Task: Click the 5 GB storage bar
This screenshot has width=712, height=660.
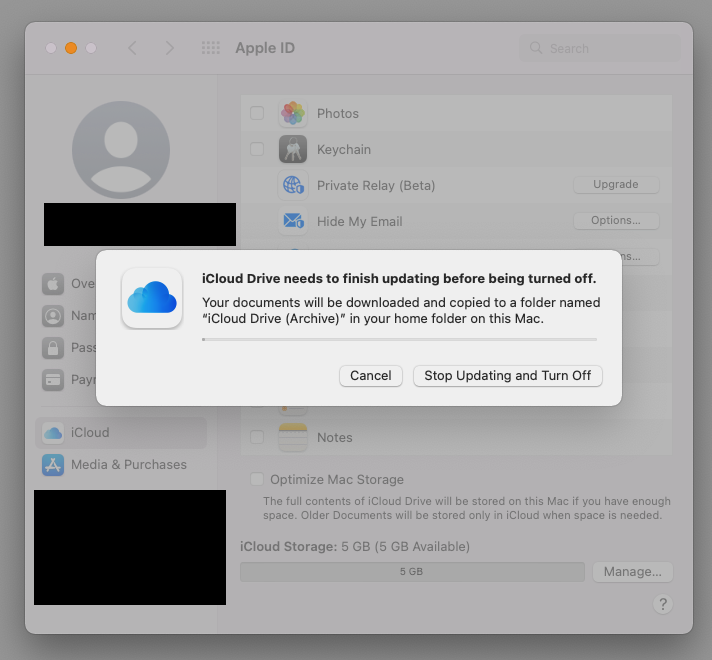Action: point(412,571)
